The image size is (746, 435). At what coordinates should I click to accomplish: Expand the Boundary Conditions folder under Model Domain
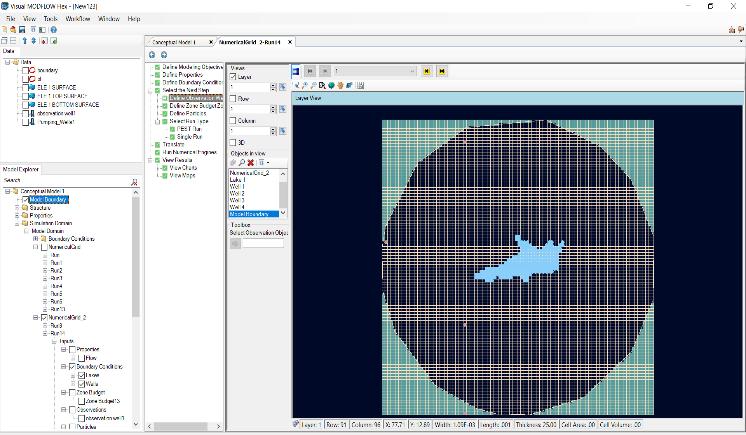[x=35, y=238]
